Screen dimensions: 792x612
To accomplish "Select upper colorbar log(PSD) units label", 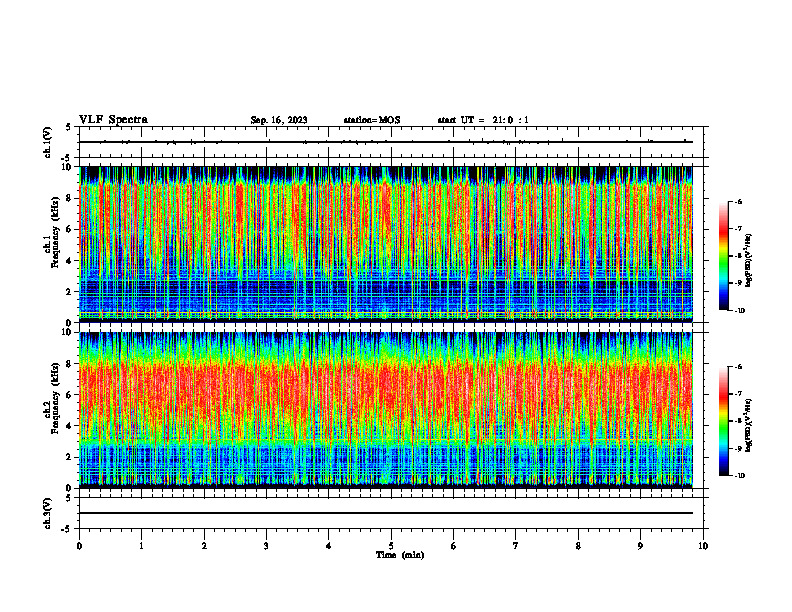I will (x=749, y=261).
